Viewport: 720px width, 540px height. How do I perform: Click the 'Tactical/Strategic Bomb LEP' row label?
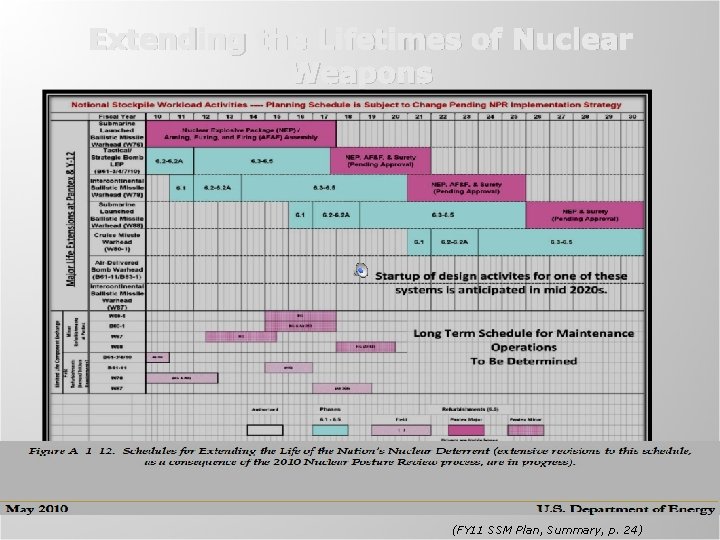coord(117,161)
